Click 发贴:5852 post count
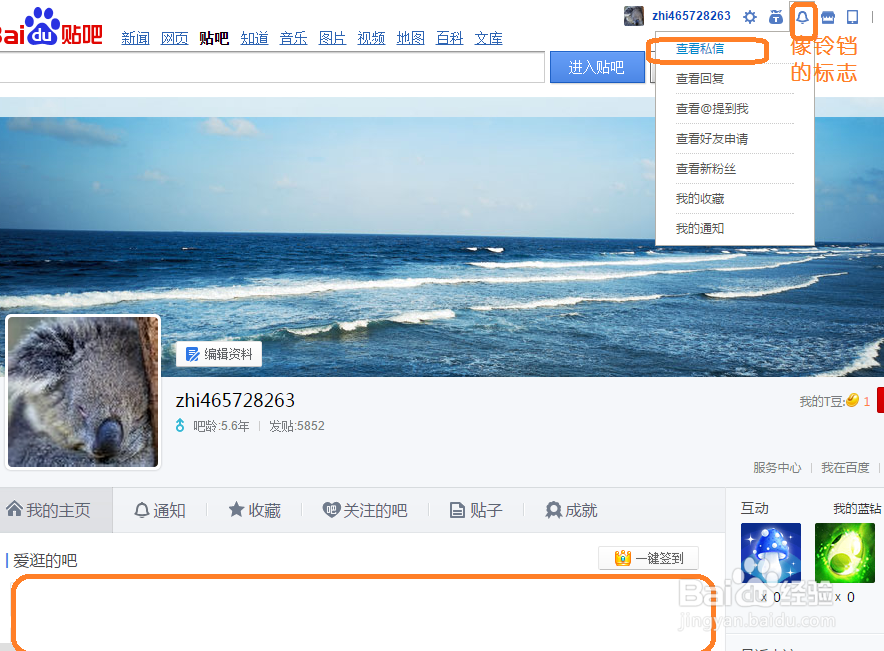 click(297, 426)
